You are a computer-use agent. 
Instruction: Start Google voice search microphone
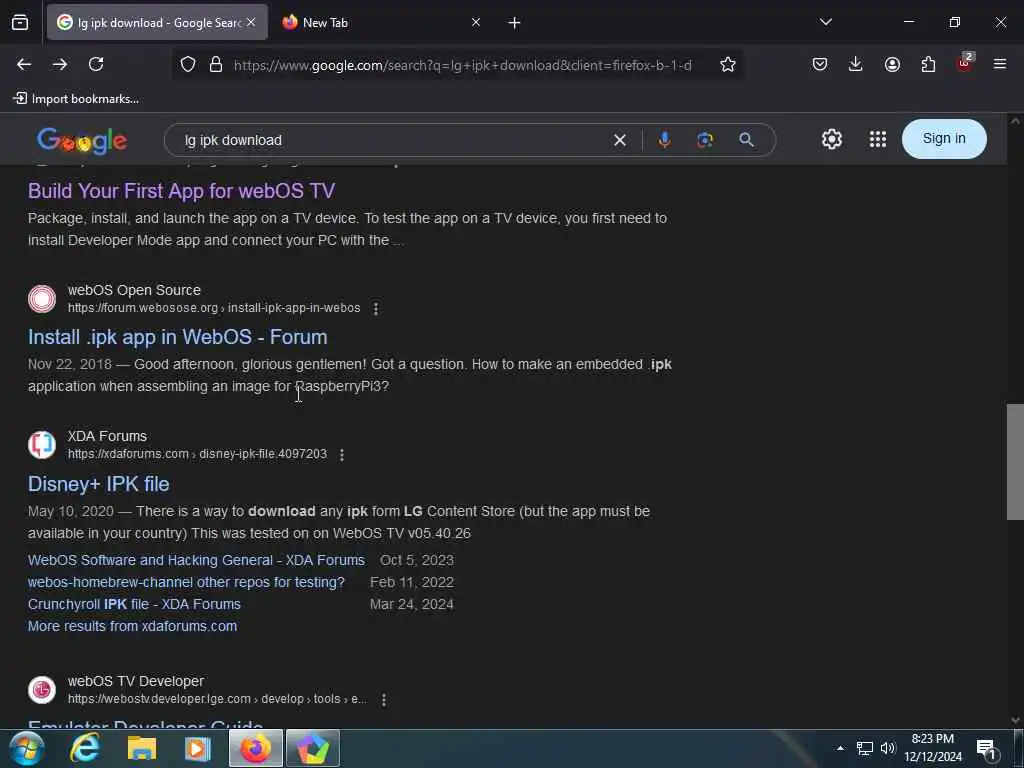(664, 139)
